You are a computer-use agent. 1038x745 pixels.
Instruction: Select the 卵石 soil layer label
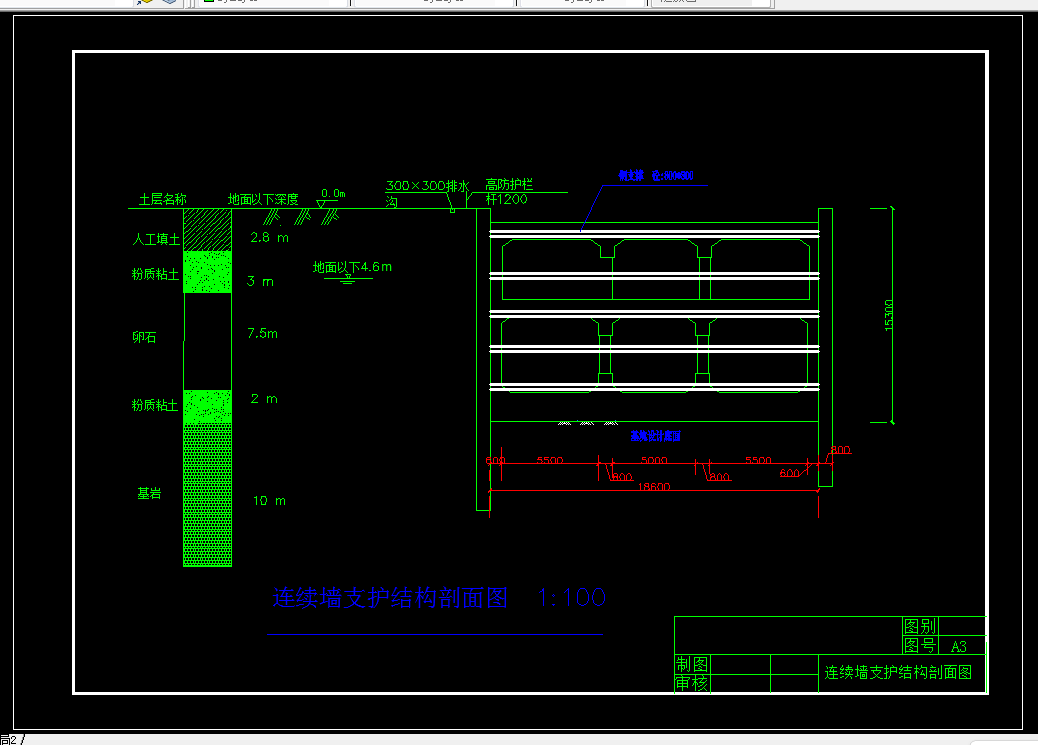click(144, 337)
